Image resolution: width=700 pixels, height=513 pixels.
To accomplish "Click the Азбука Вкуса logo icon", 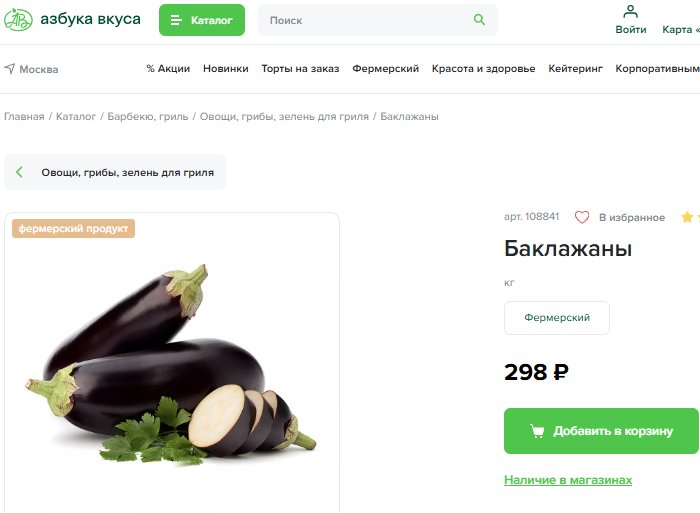I will 18,20.
